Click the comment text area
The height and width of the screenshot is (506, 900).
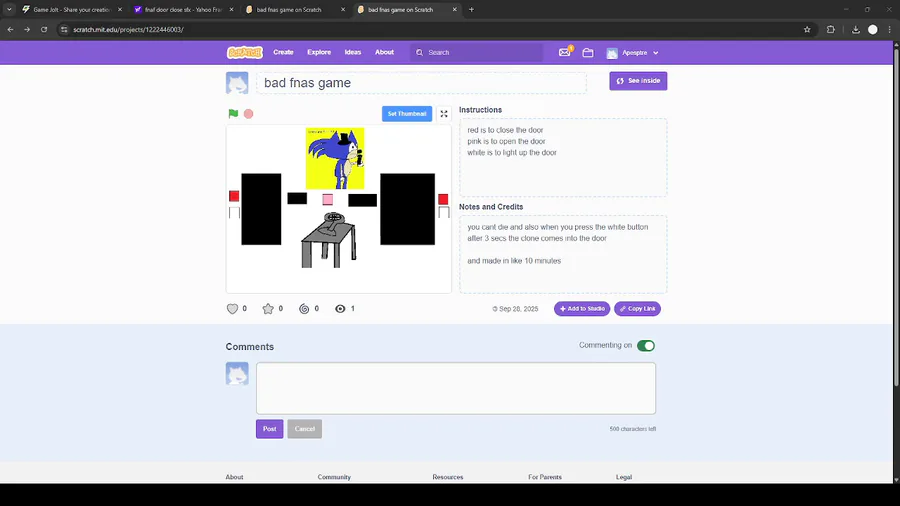456,388
